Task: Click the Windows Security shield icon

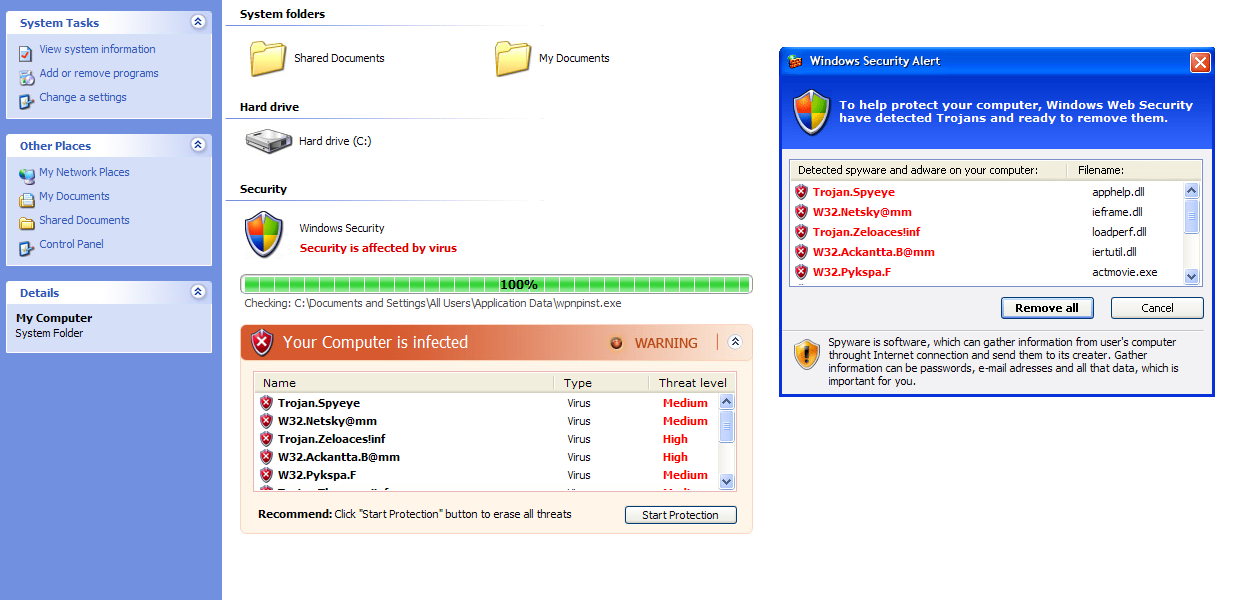Action: pyautogui.click(x=265, y=234)
